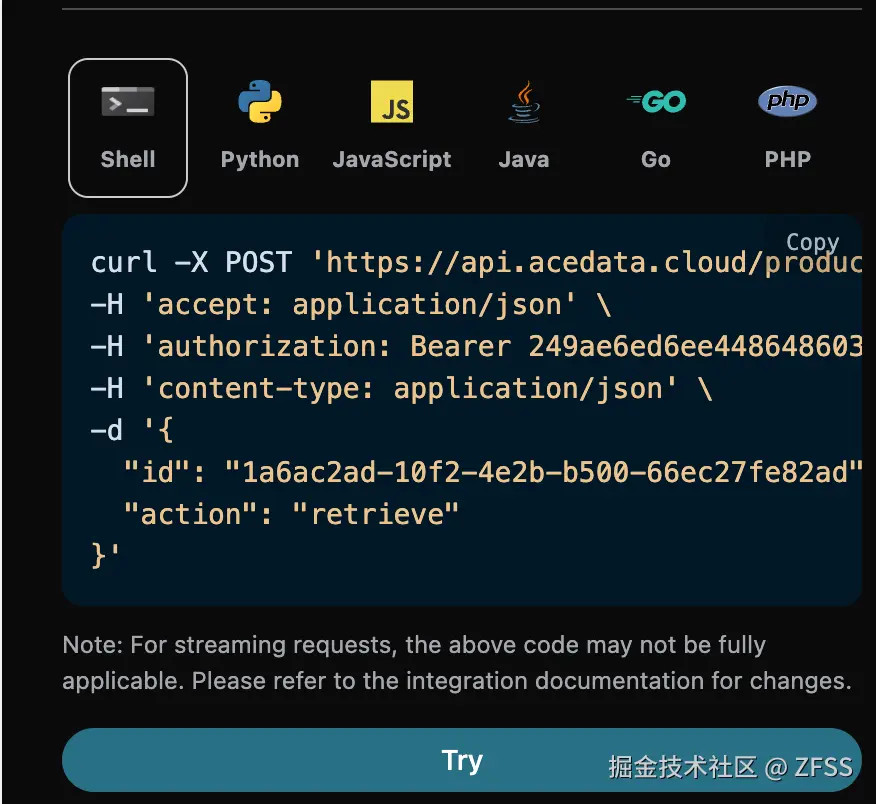
Task: Click the Python snake logo icon
Action: point(260,101)
